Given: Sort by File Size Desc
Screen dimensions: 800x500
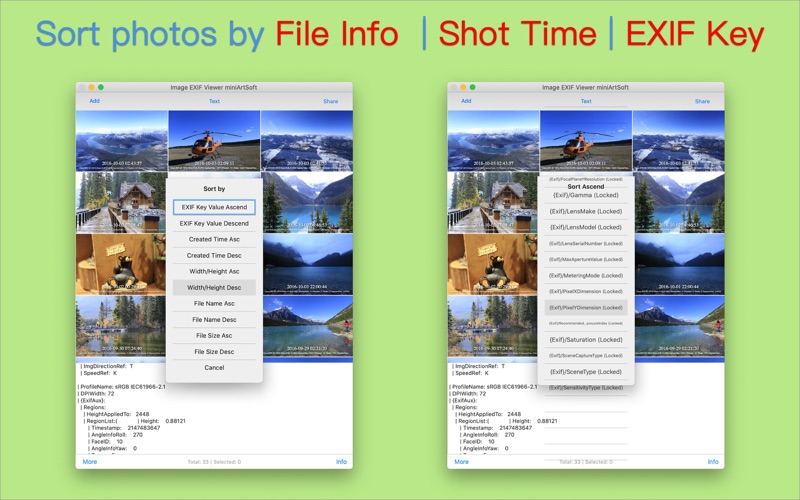Looking at the screenshot, I should point(214,352).
